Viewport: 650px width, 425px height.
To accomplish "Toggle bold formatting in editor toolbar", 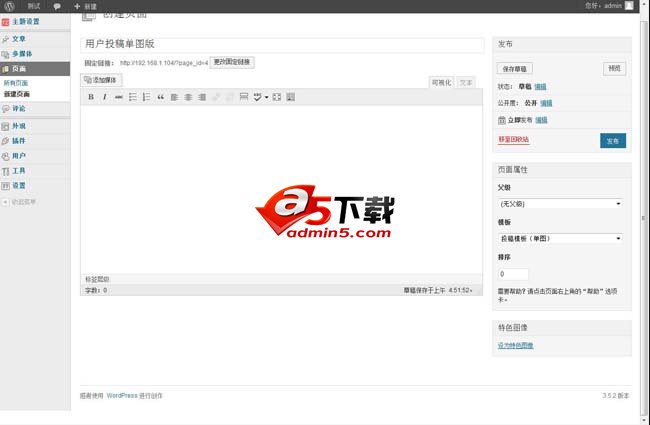I will (x=91, y=97).
